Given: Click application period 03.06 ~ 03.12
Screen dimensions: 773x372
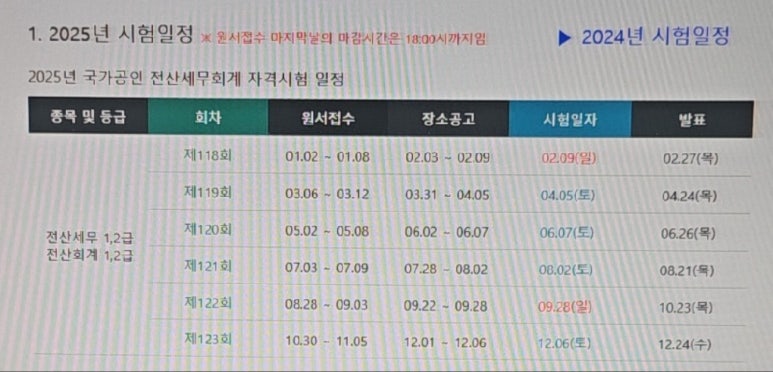Looking at the screenshot, I should (327, 194).
